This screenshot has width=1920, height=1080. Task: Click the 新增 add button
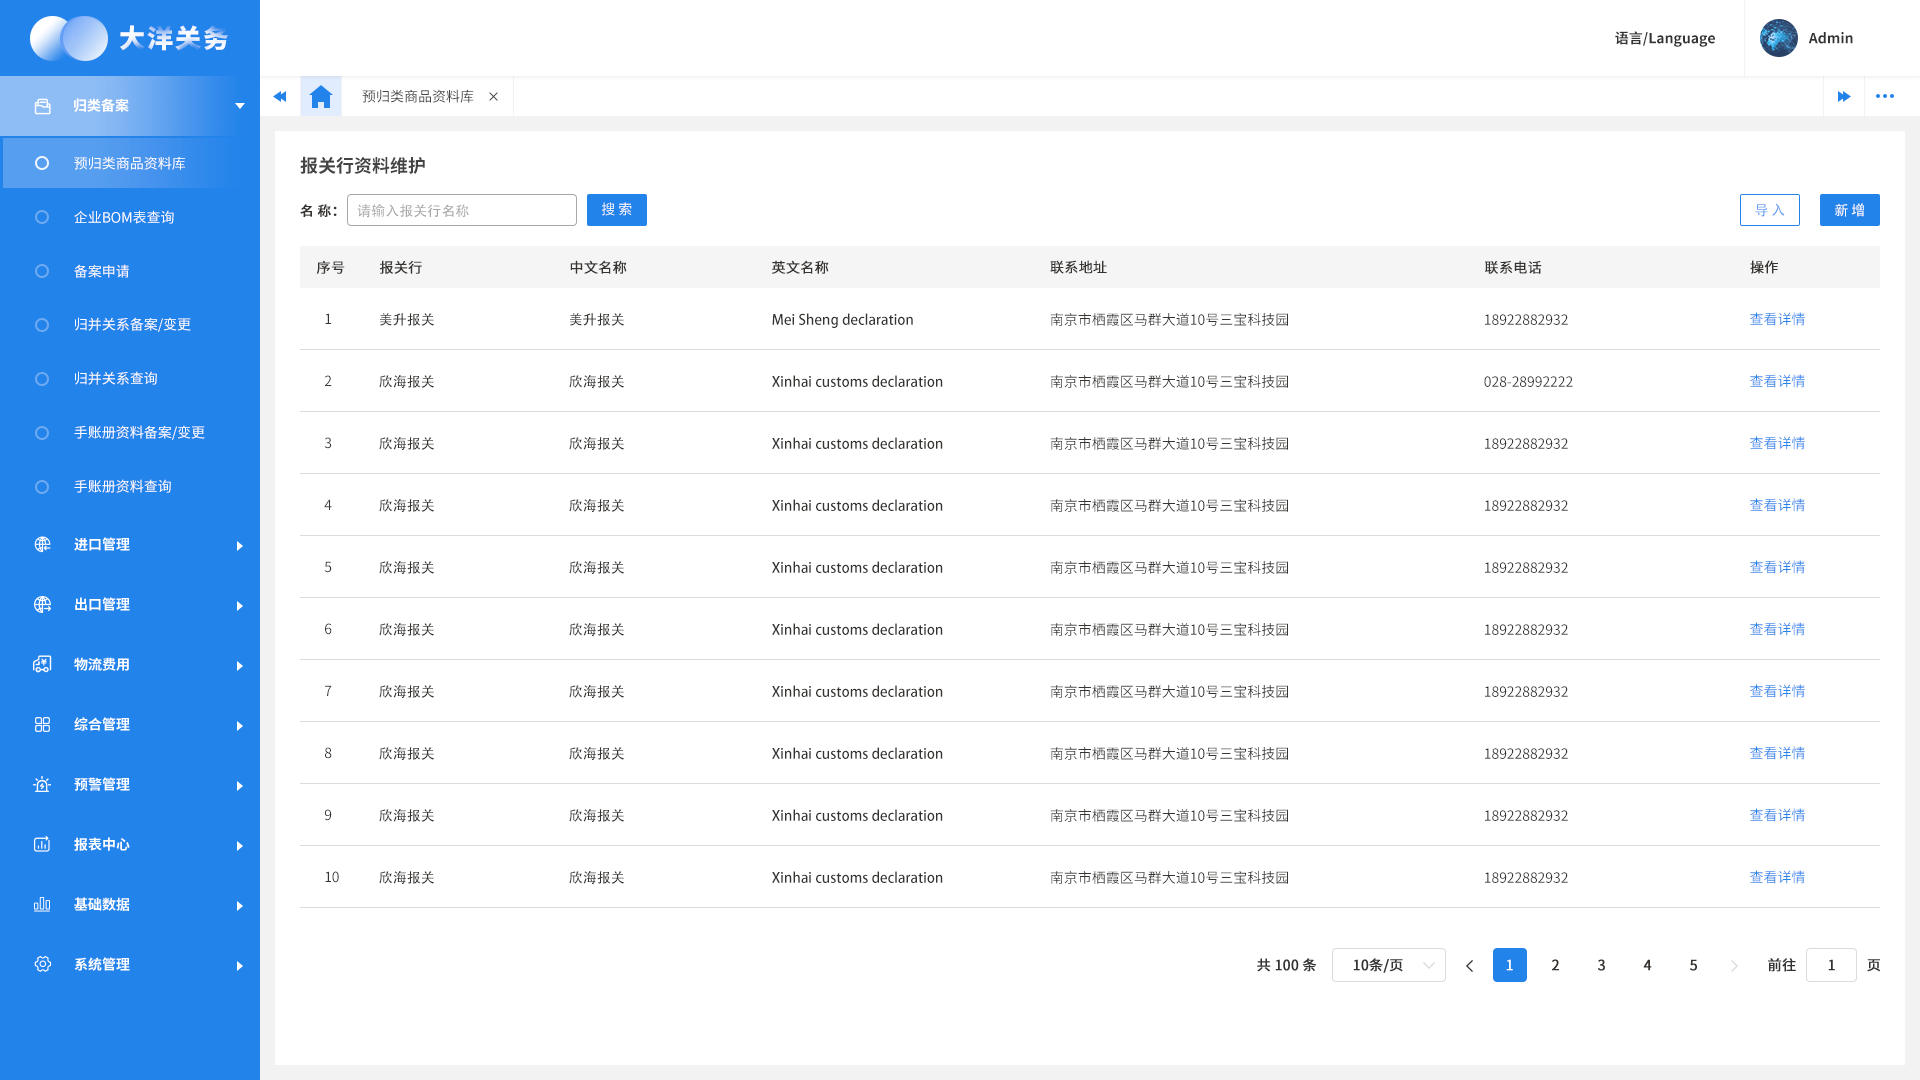1850,210
